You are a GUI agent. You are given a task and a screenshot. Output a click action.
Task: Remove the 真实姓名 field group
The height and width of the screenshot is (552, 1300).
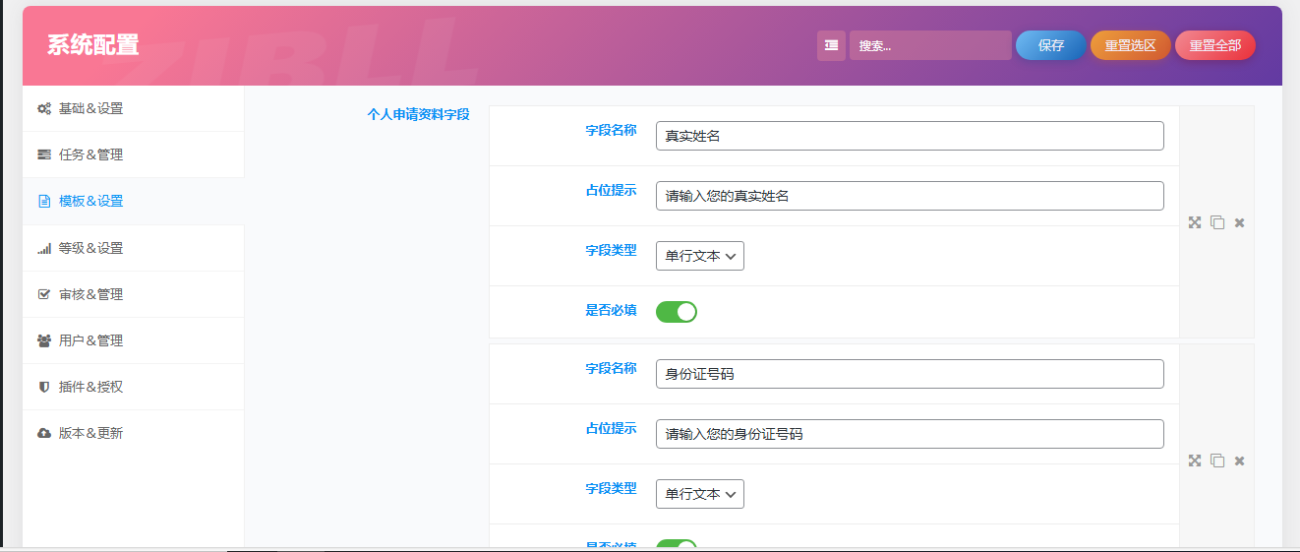coord(1239,223)
